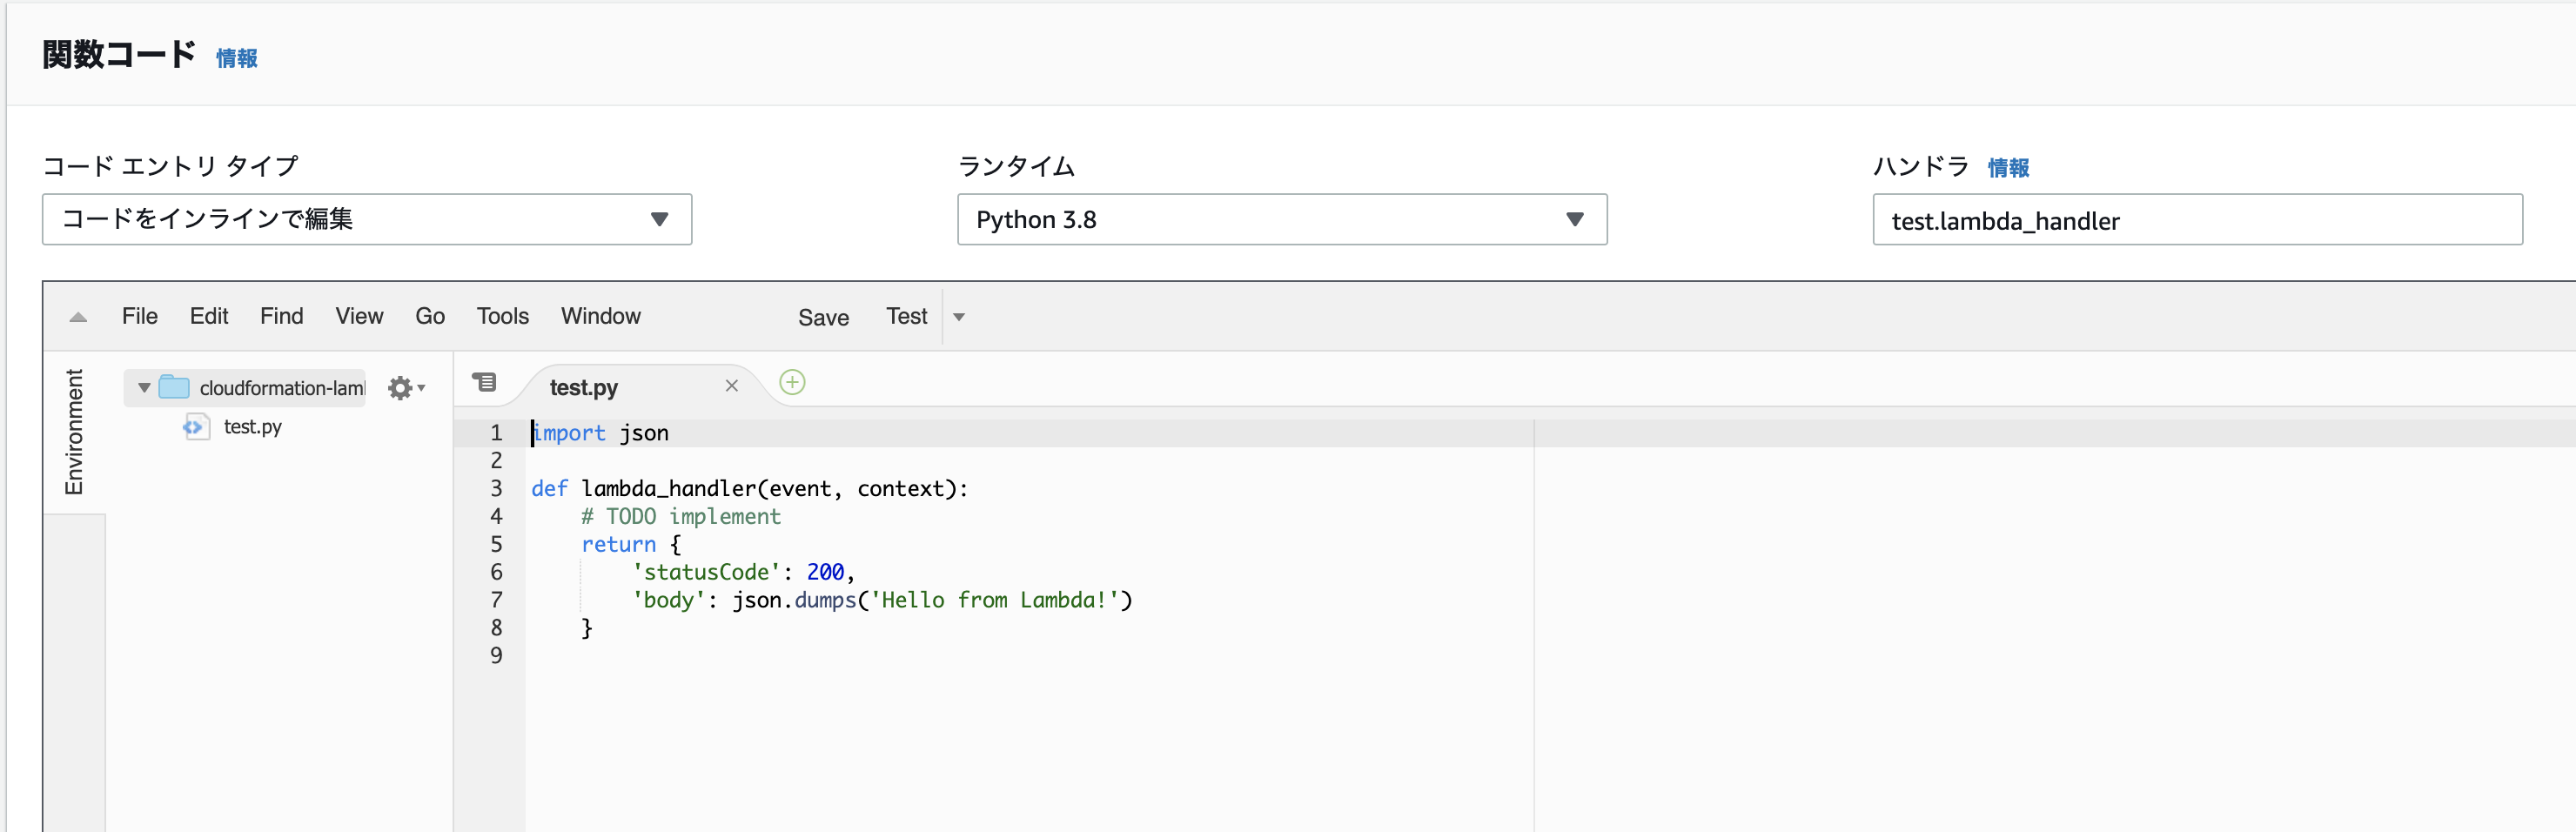2576x832 pixels.
Task: Collapse the menu bar with up arrow
Action: [x=78, y=317]
